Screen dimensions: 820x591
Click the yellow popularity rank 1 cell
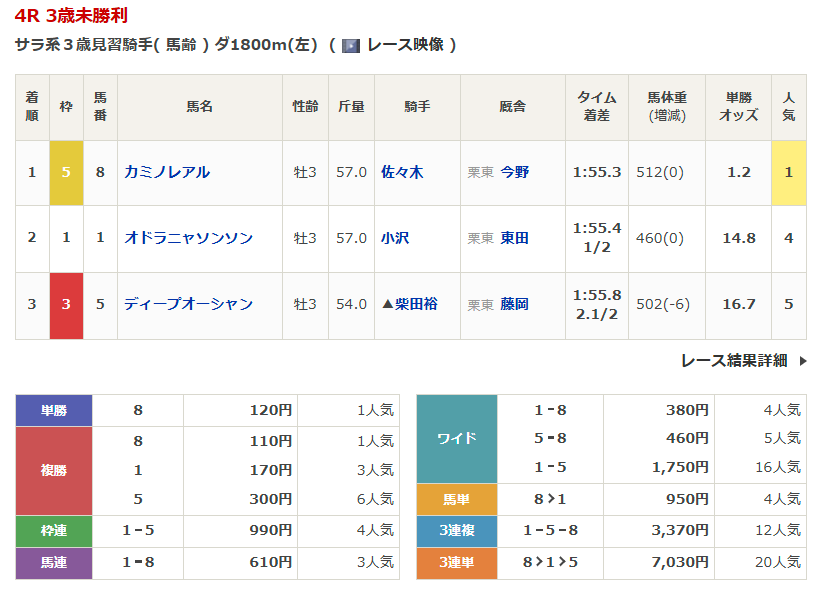tap(788, 172)
